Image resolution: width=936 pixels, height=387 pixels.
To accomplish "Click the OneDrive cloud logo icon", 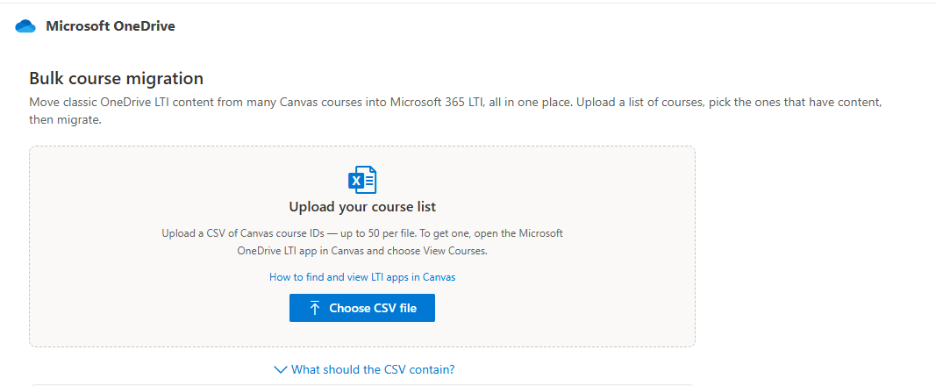I will (26, 26).
